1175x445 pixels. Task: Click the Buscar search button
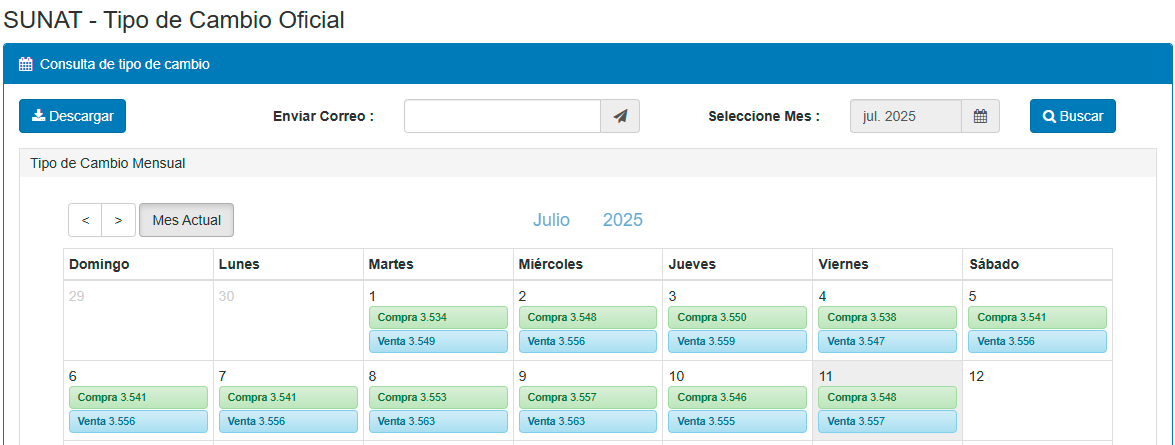[x=1072, y=116]
